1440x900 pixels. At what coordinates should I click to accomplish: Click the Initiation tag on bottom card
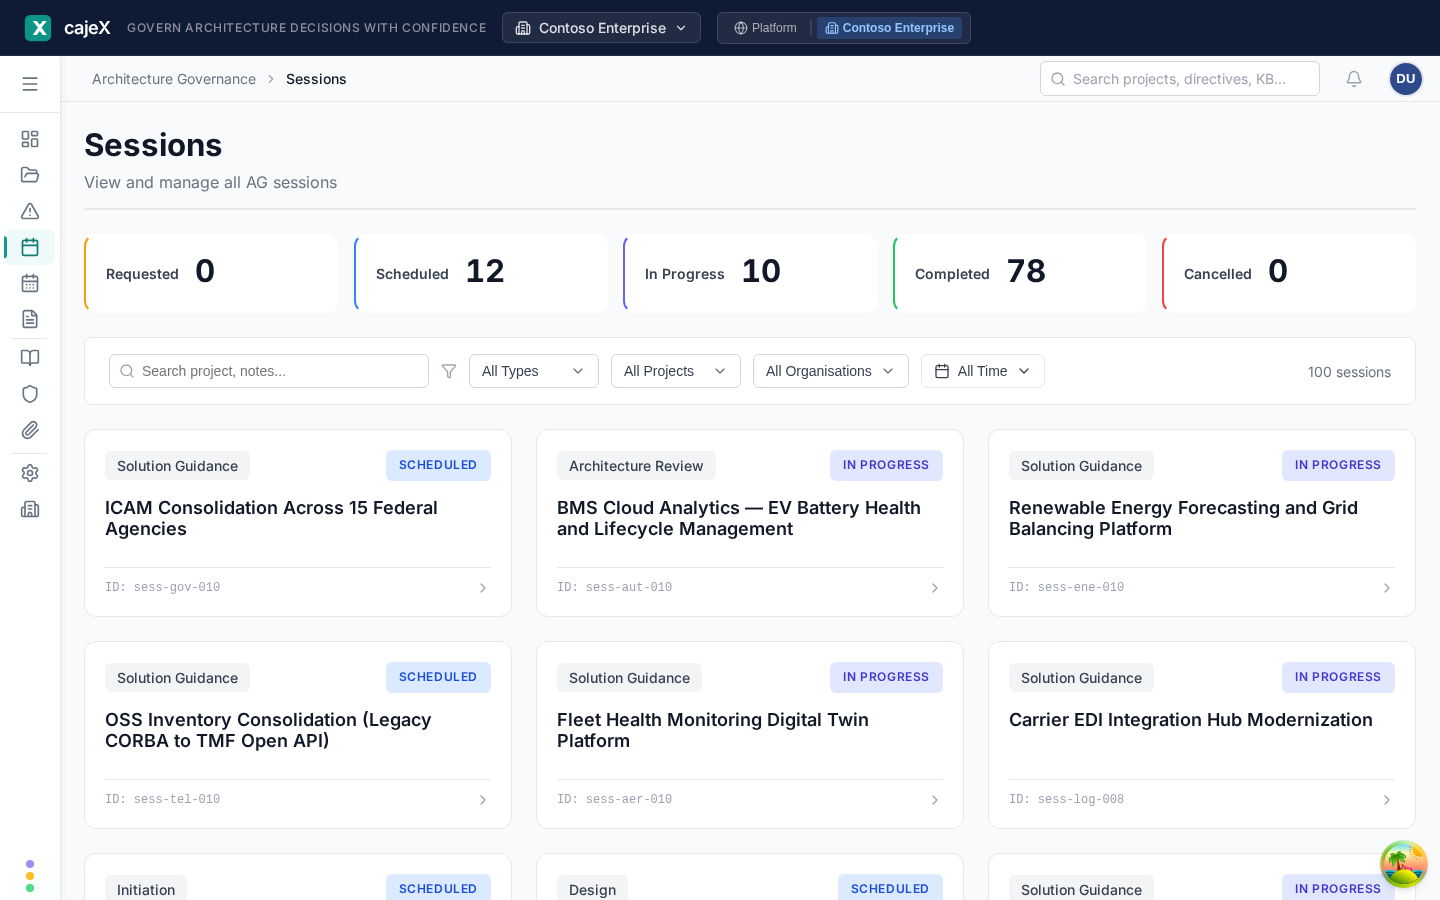click(146, 889)
